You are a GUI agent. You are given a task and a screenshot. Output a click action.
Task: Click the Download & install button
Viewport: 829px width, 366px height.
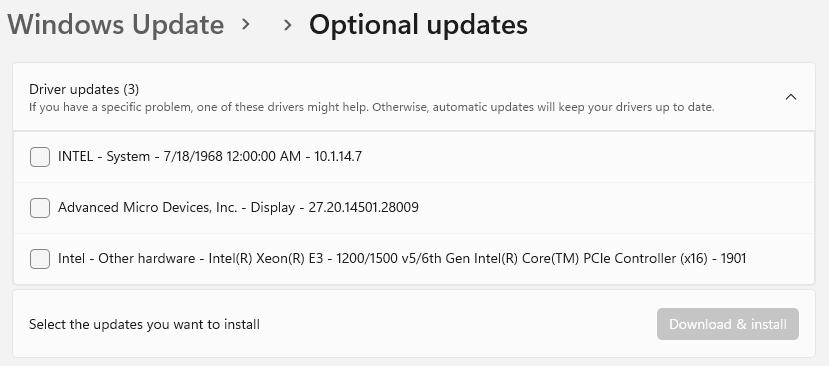tap(728, 324)
